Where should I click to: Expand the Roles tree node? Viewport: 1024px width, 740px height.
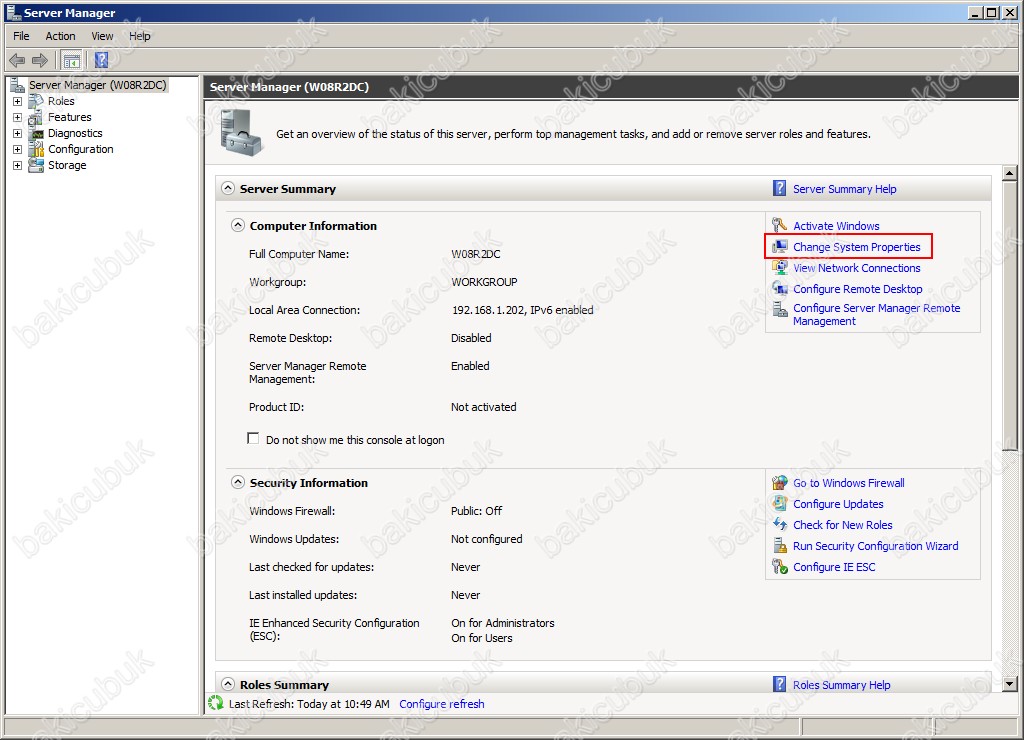pos(18,101)
